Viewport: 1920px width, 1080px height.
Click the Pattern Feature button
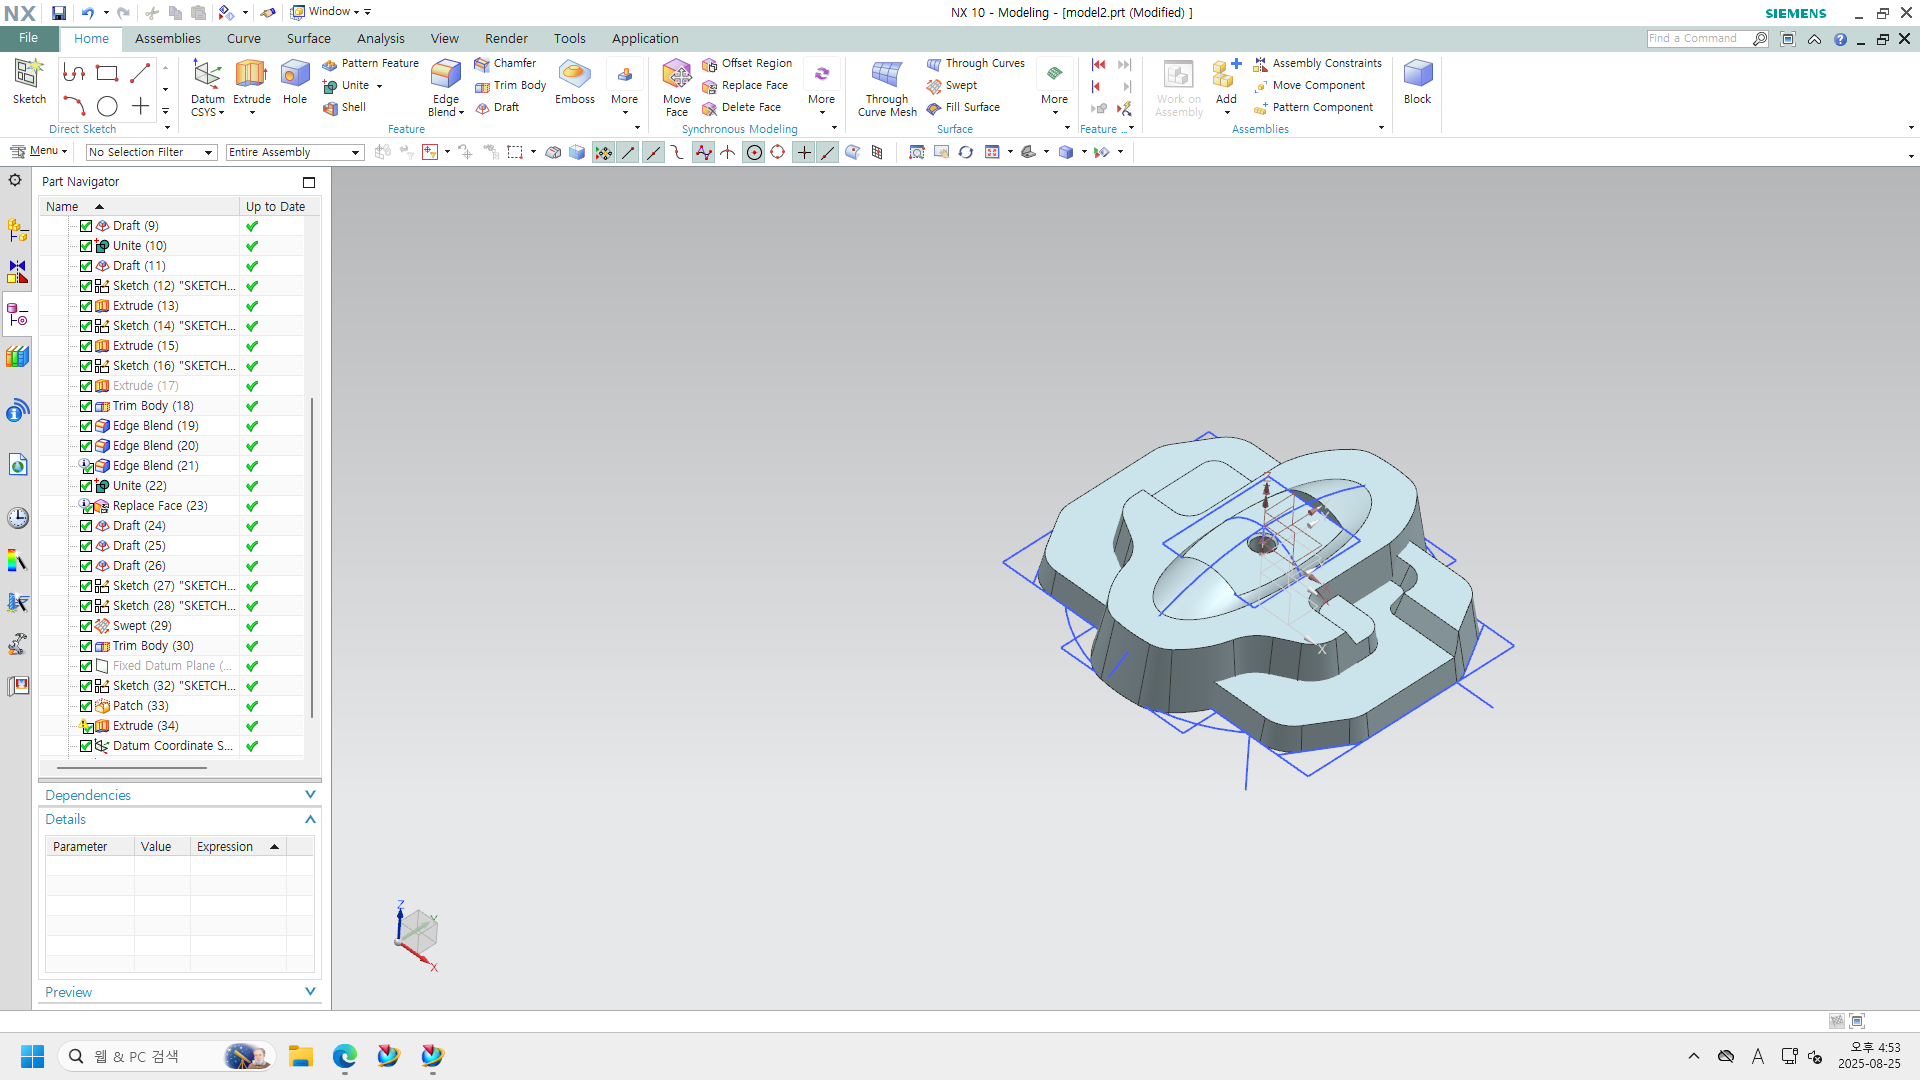click(x=370, y=63)
